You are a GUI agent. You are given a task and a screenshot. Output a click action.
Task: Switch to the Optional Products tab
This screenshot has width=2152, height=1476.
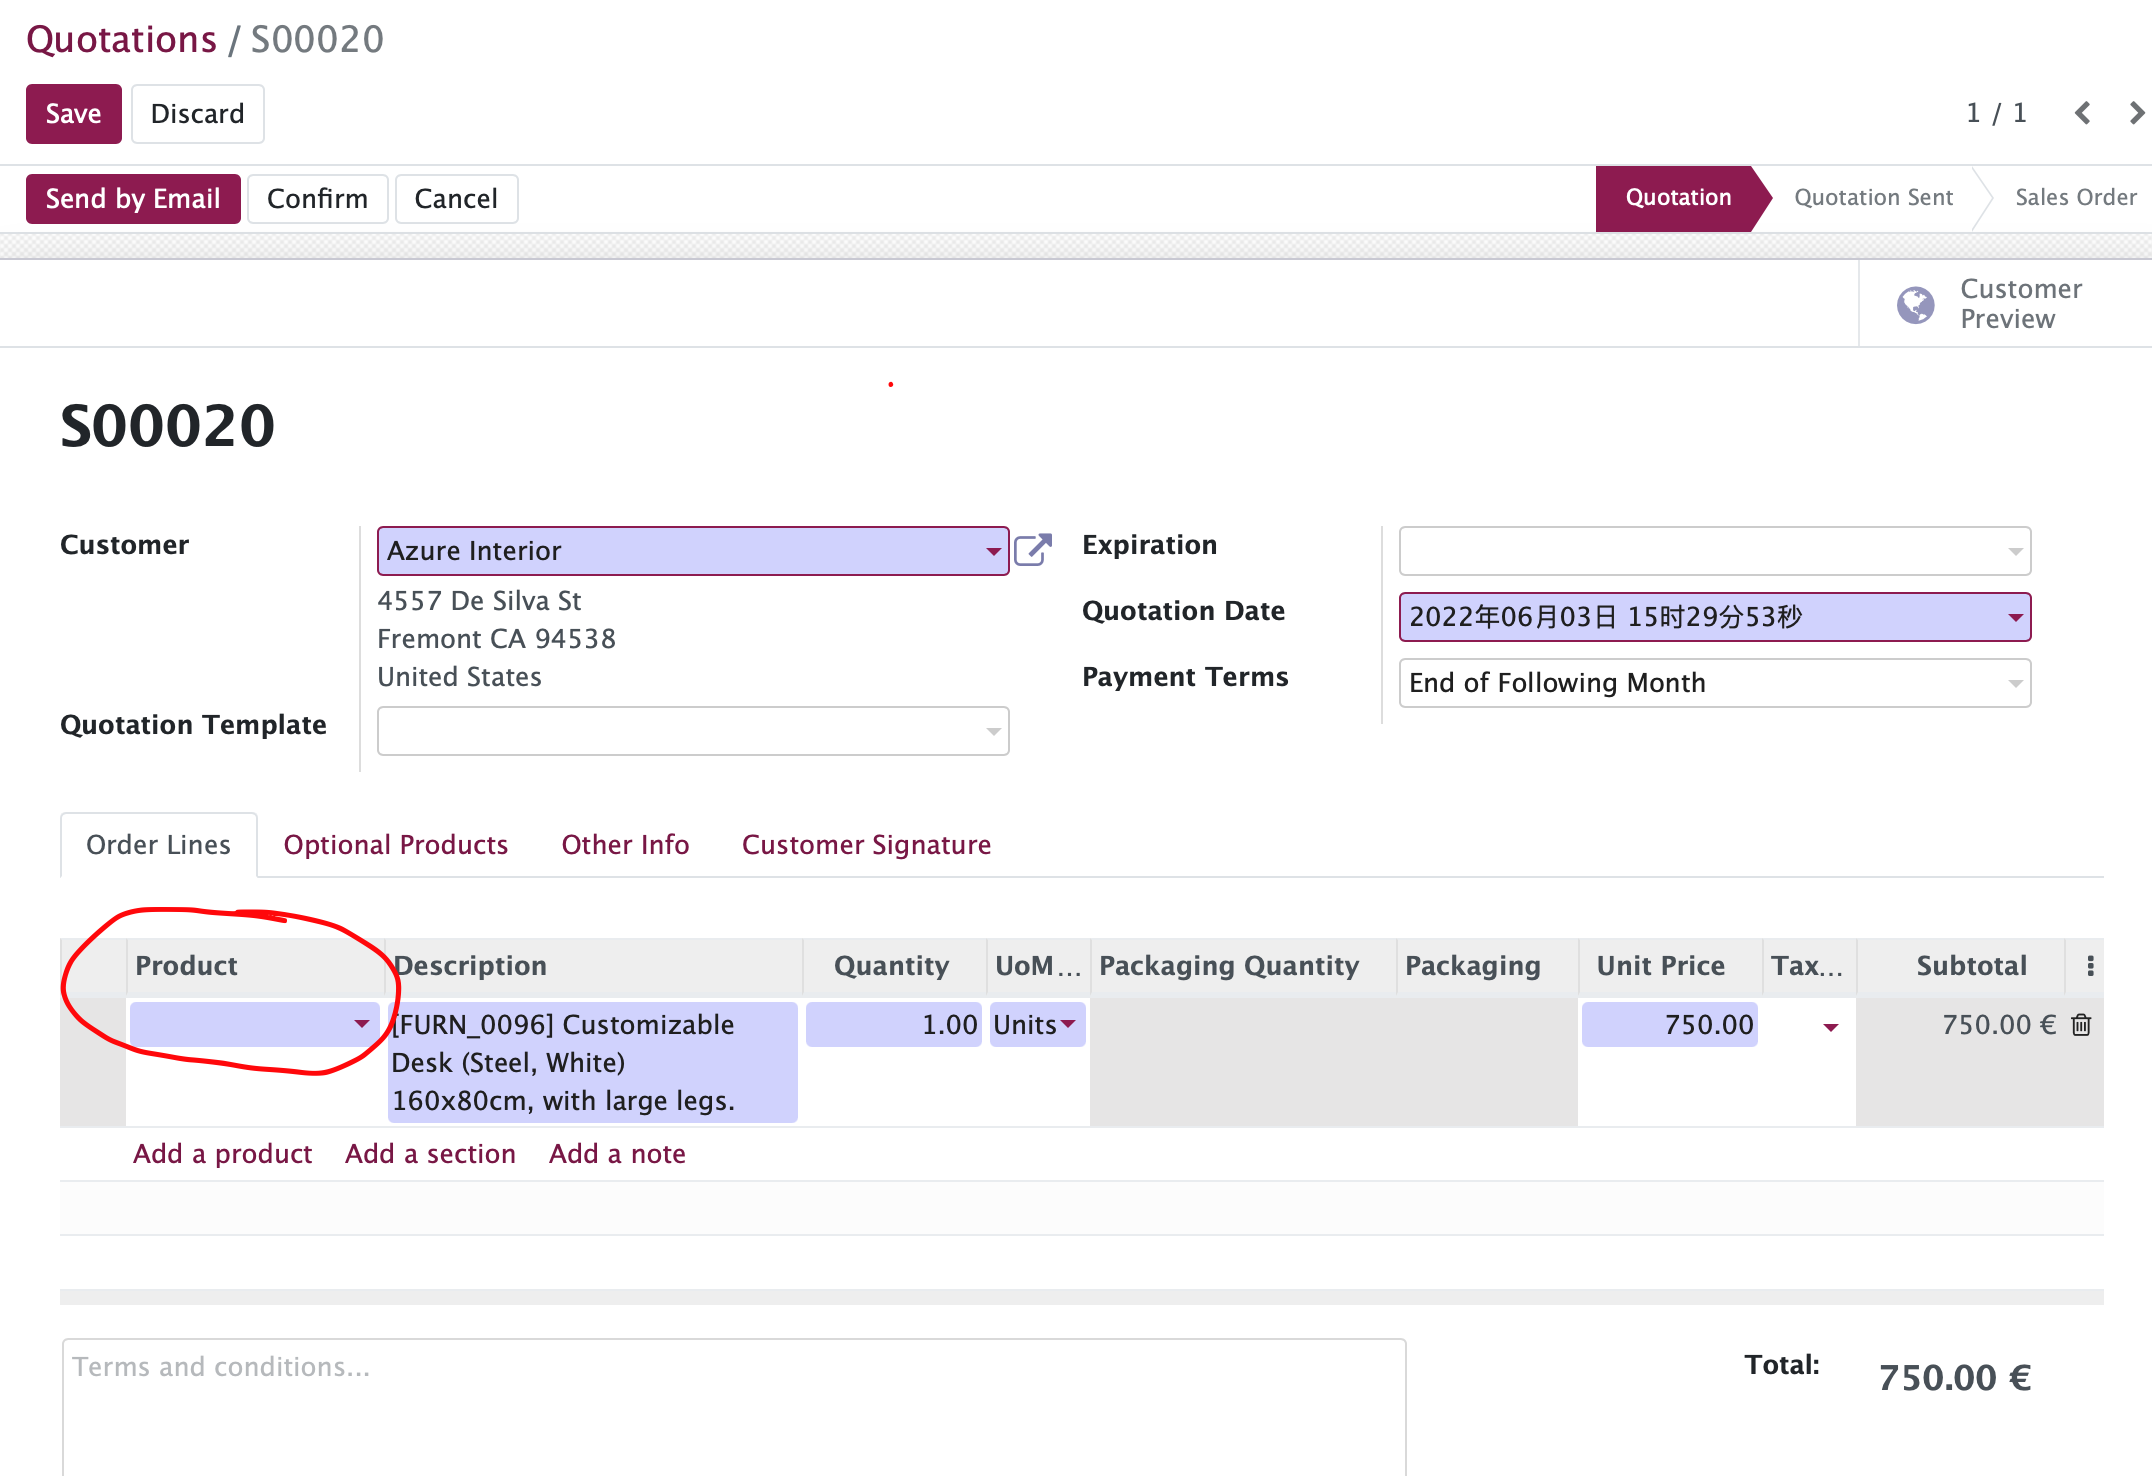coord(396,845)
